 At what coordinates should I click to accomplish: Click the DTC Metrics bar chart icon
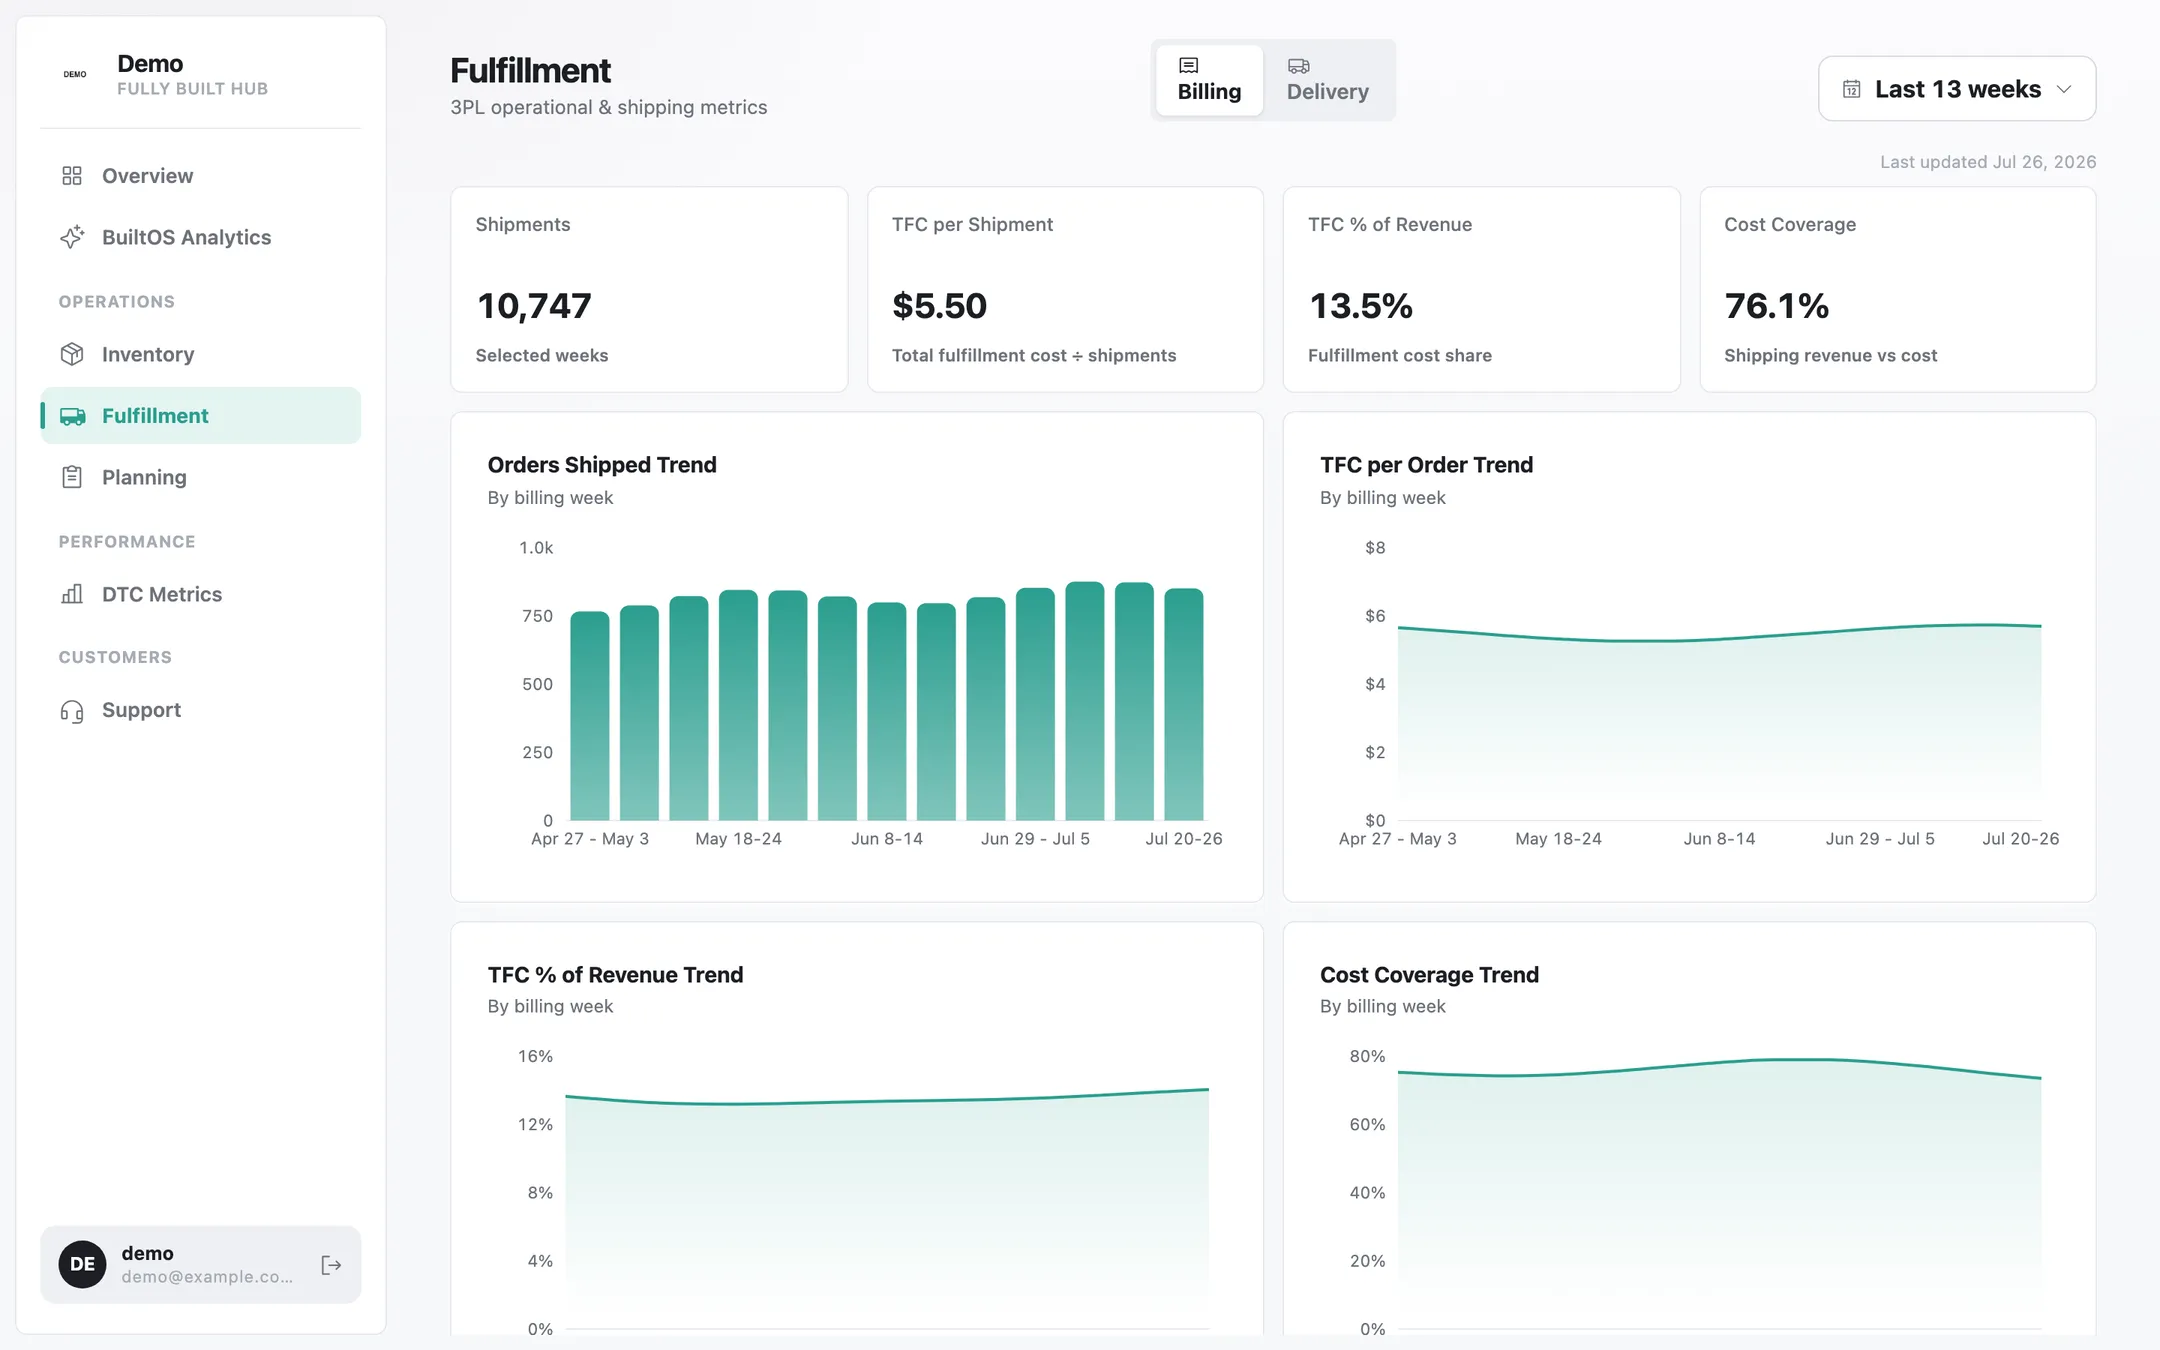coord(72,594)
